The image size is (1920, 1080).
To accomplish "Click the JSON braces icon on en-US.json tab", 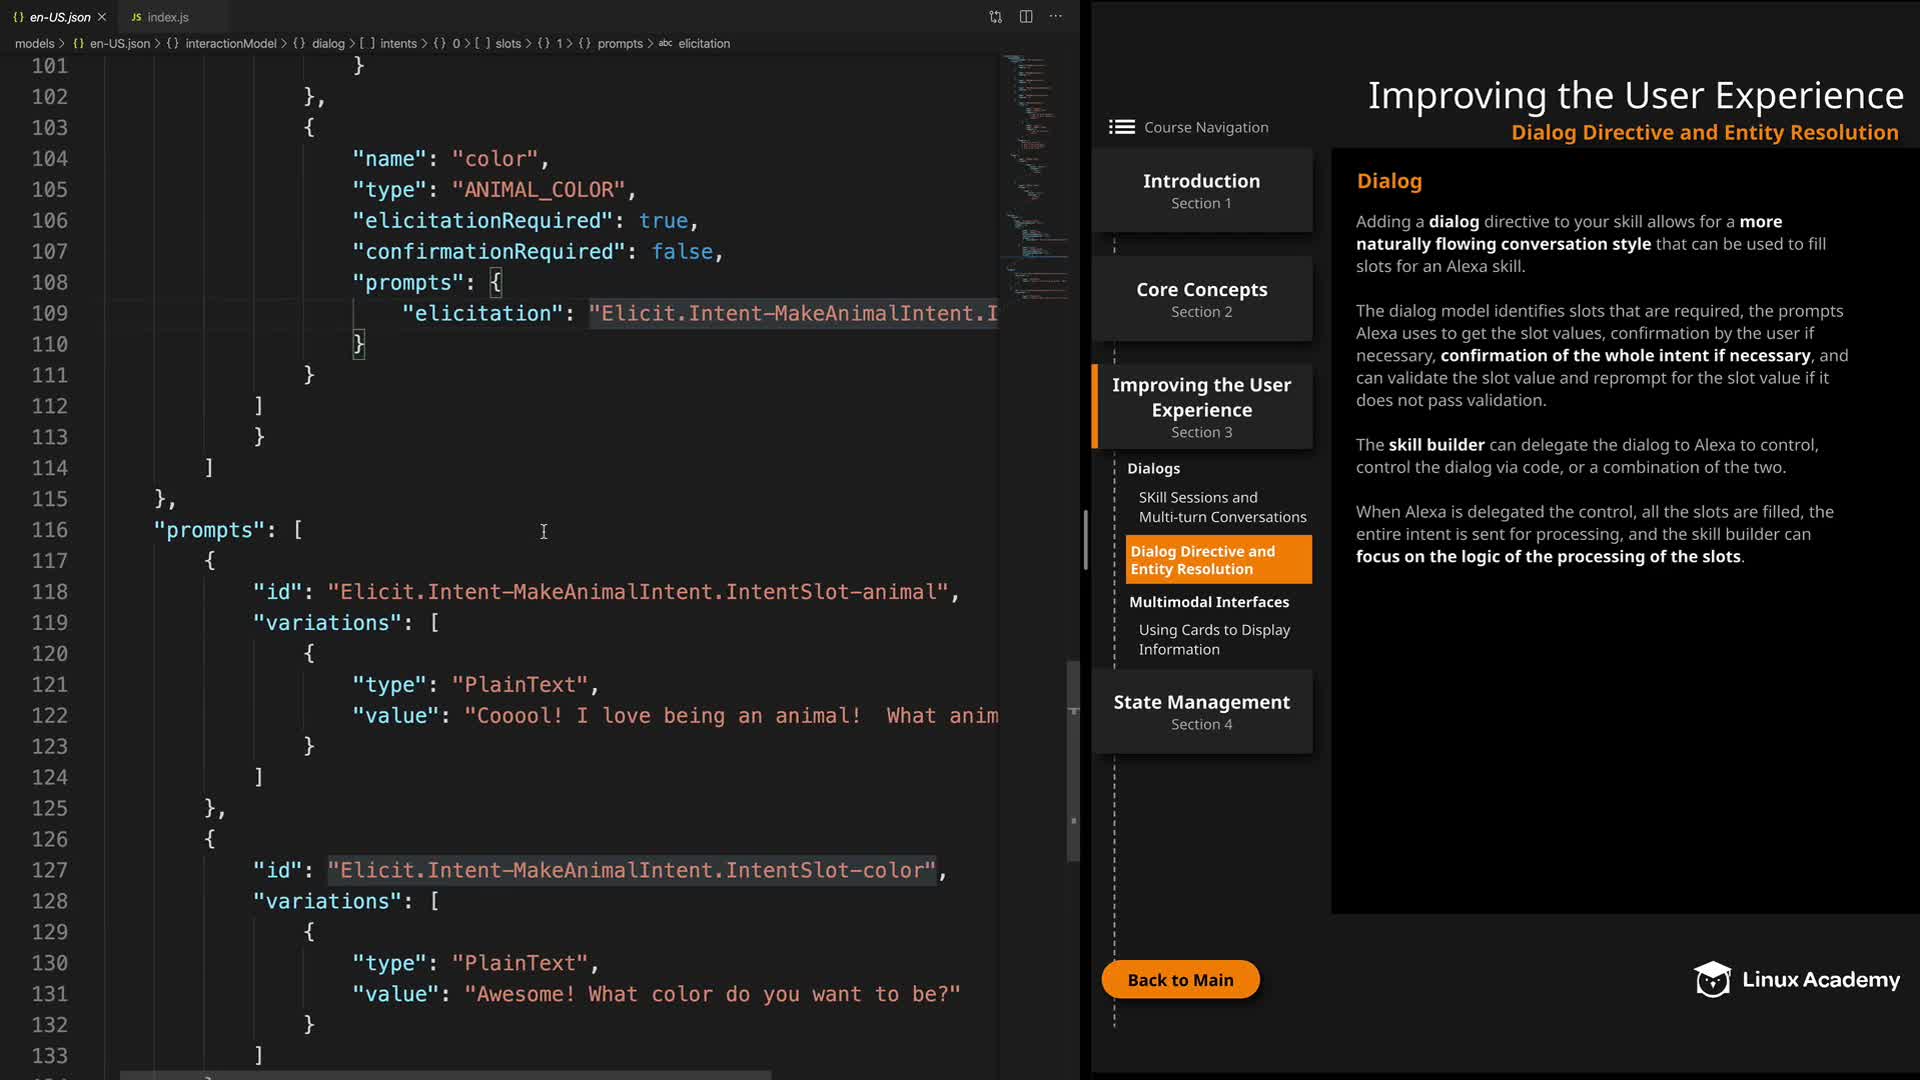I will point(19,17).
